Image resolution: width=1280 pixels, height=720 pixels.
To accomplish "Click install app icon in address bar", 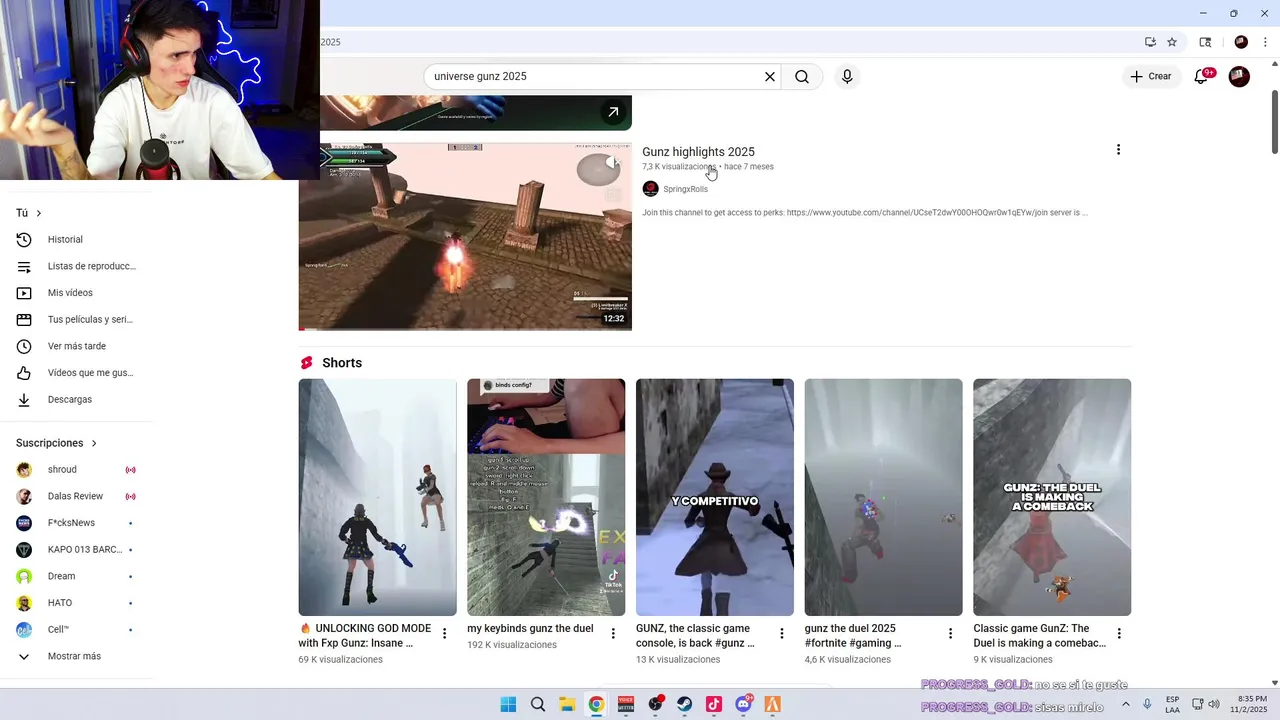I will tap(1150, 42).
